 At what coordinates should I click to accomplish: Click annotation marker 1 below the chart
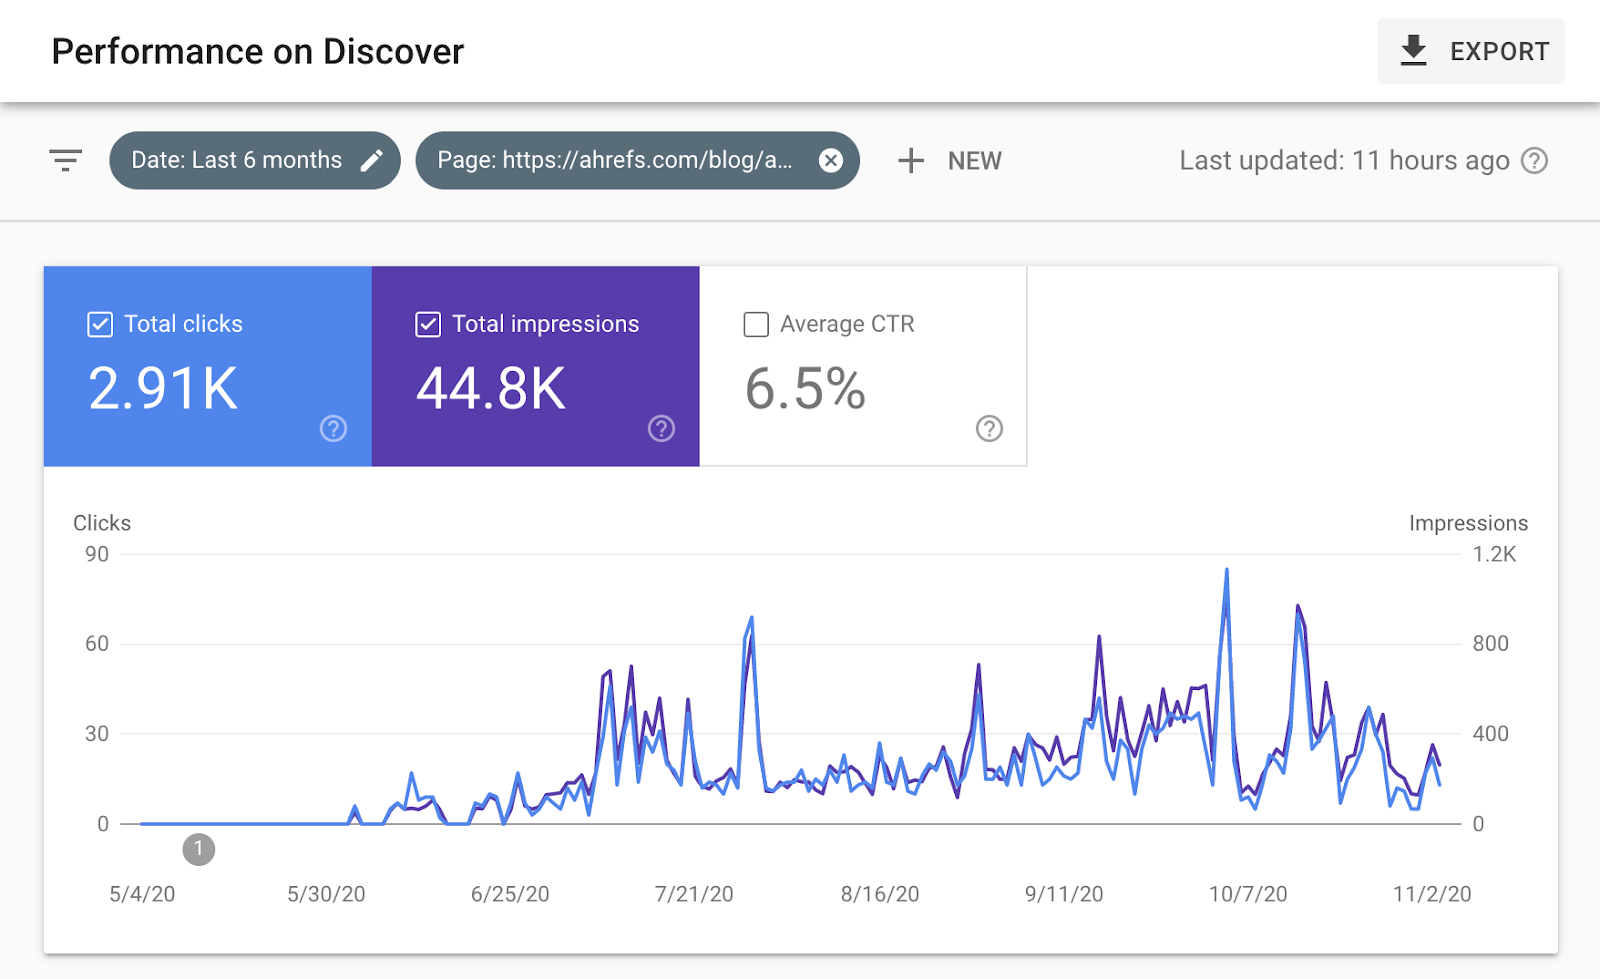(198, 849)
